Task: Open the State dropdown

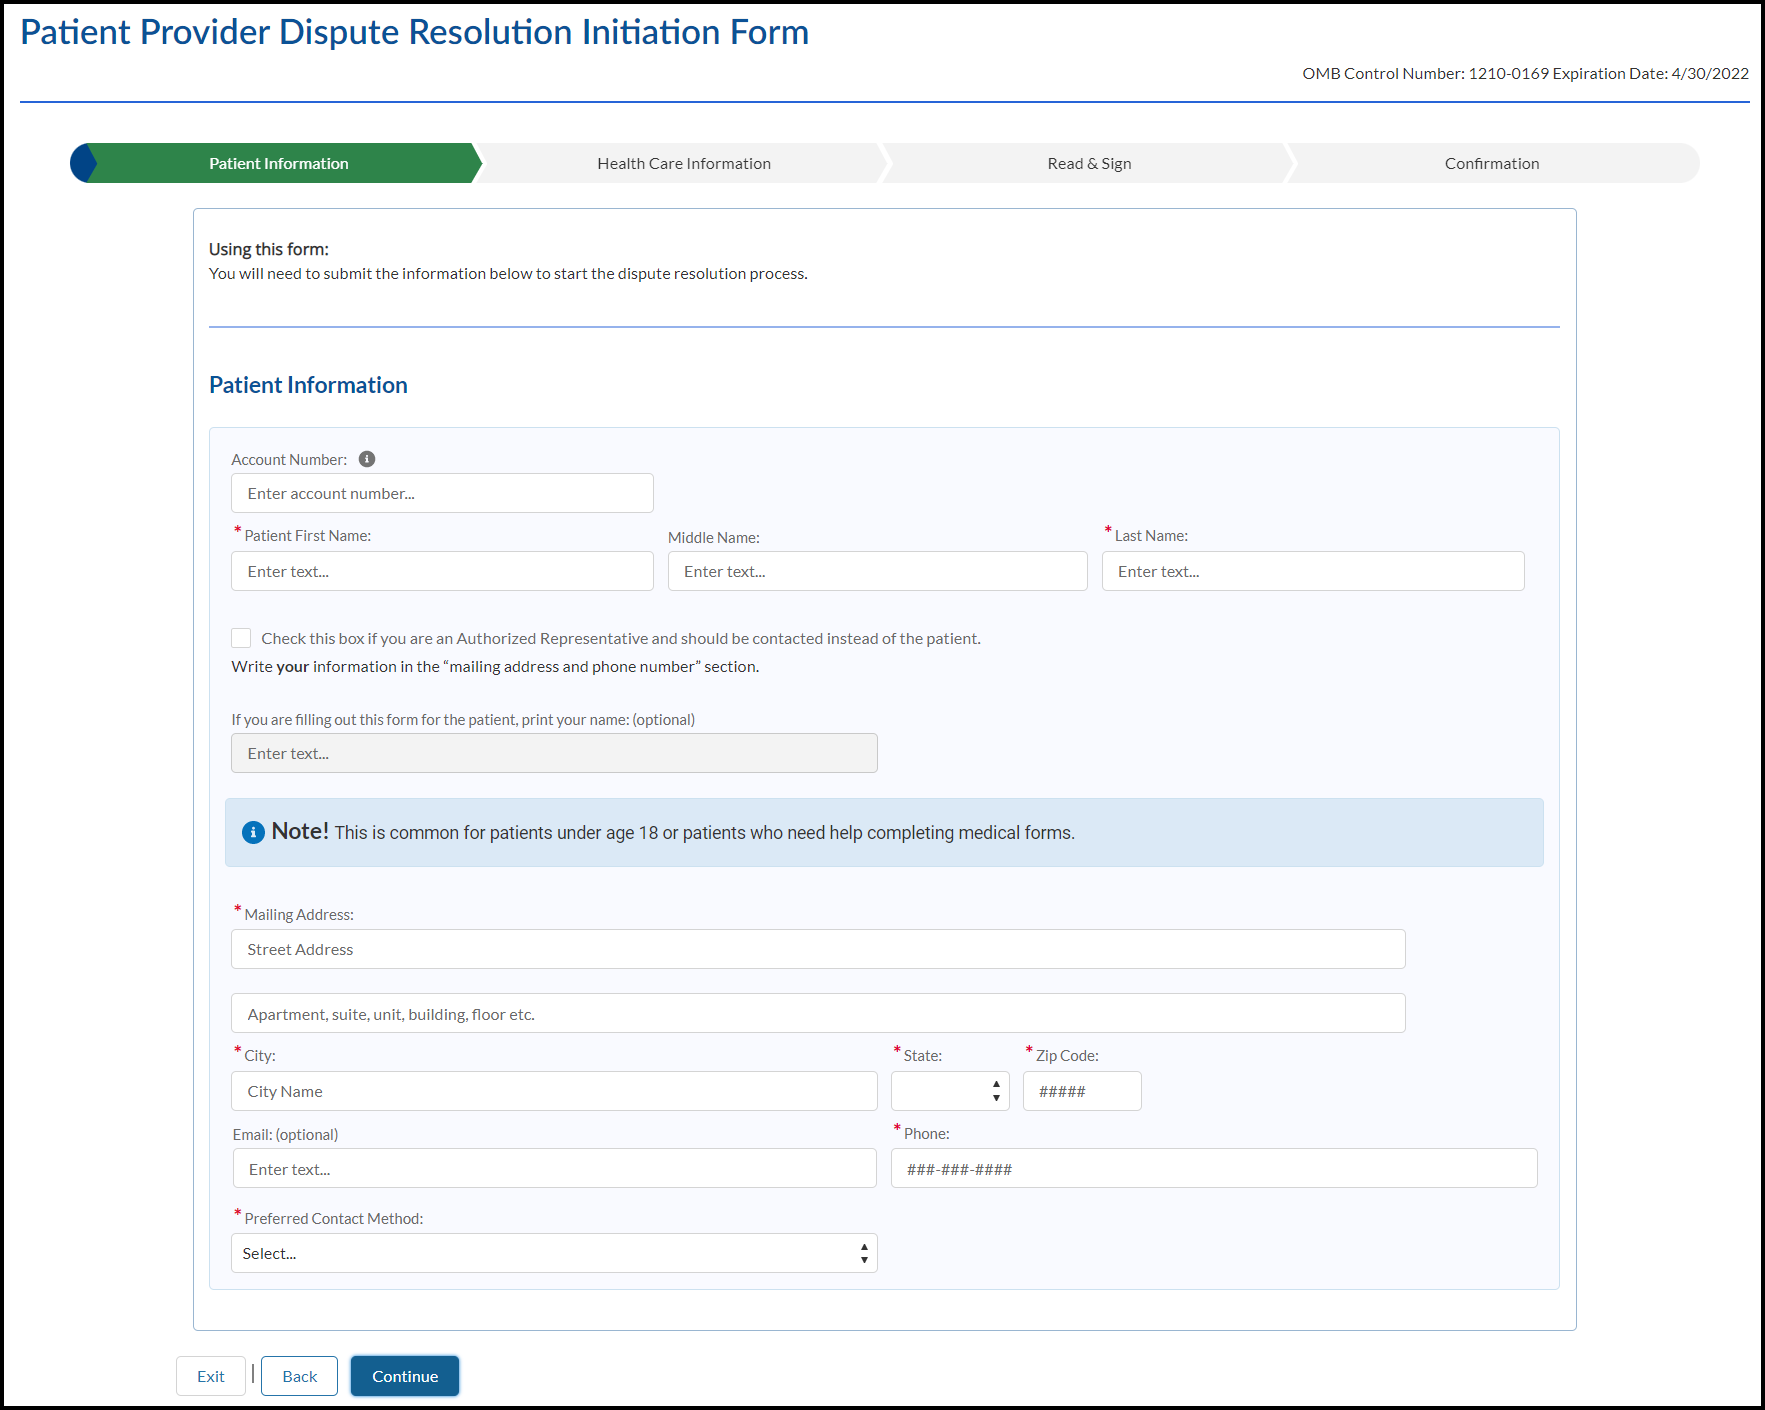Action: click(949, 1091)
